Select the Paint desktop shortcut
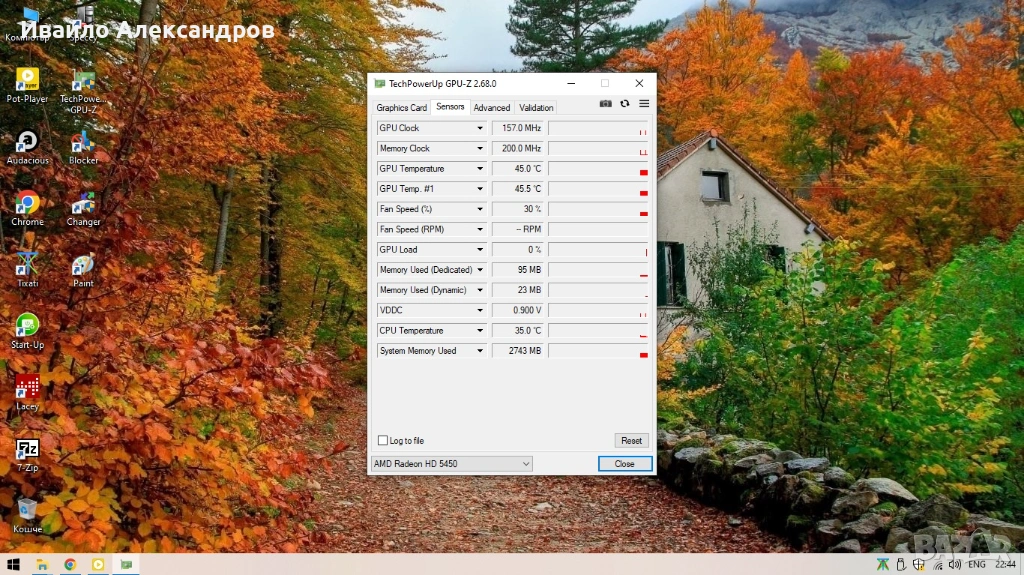 83,265
